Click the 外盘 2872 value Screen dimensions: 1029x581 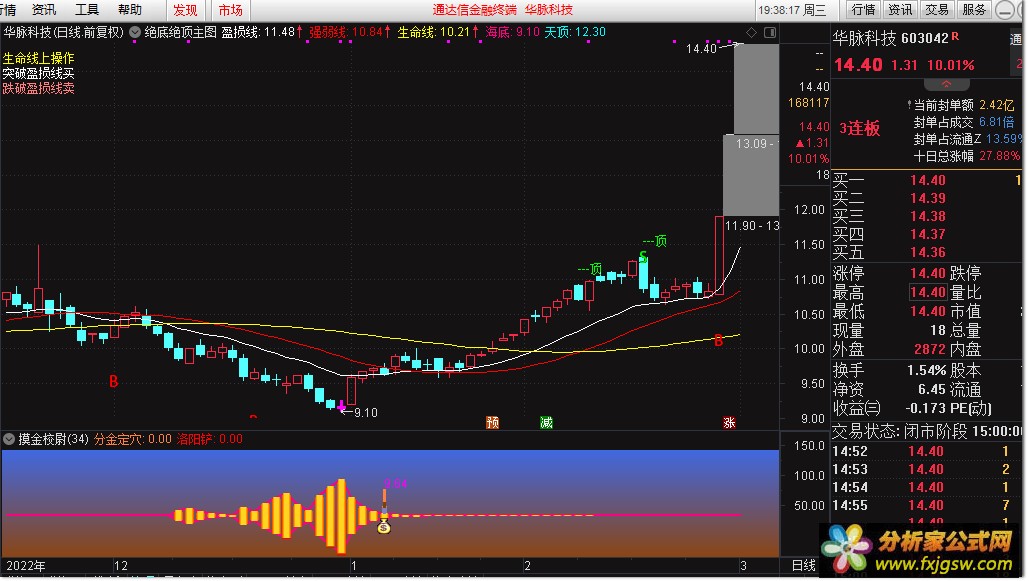pos(930,349)
